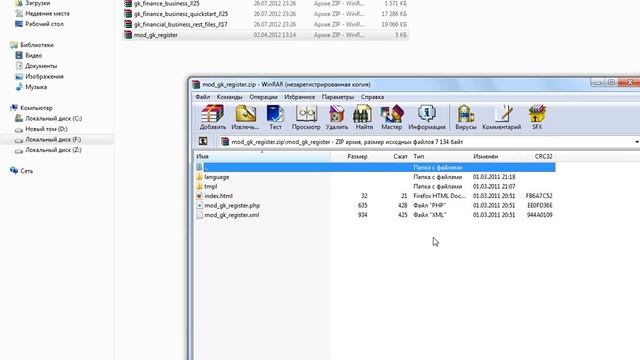
Task: Sort by the Имя column header
Action: [262, 156]
